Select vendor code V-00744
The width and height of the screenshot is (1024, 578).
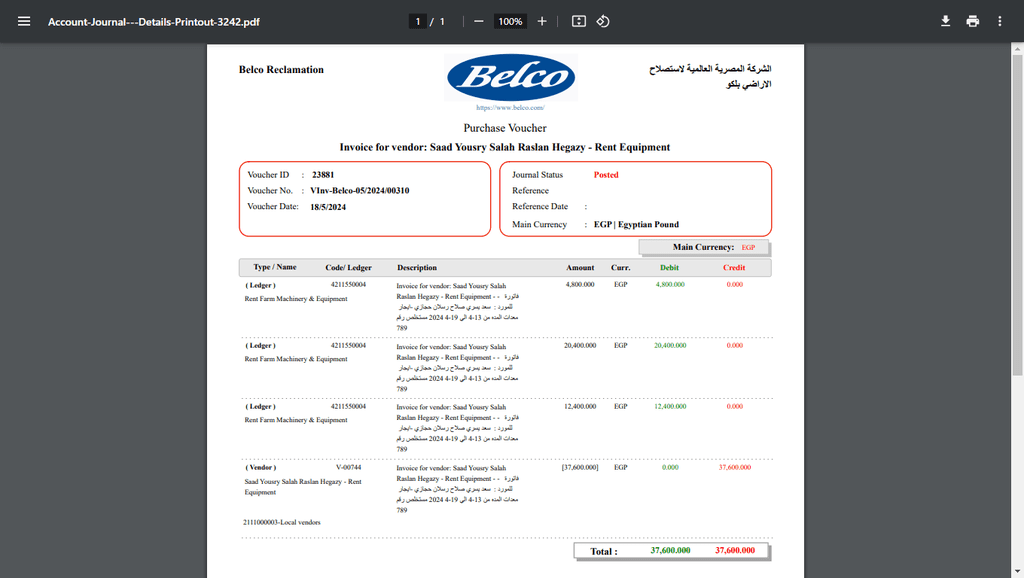(349, 468)
